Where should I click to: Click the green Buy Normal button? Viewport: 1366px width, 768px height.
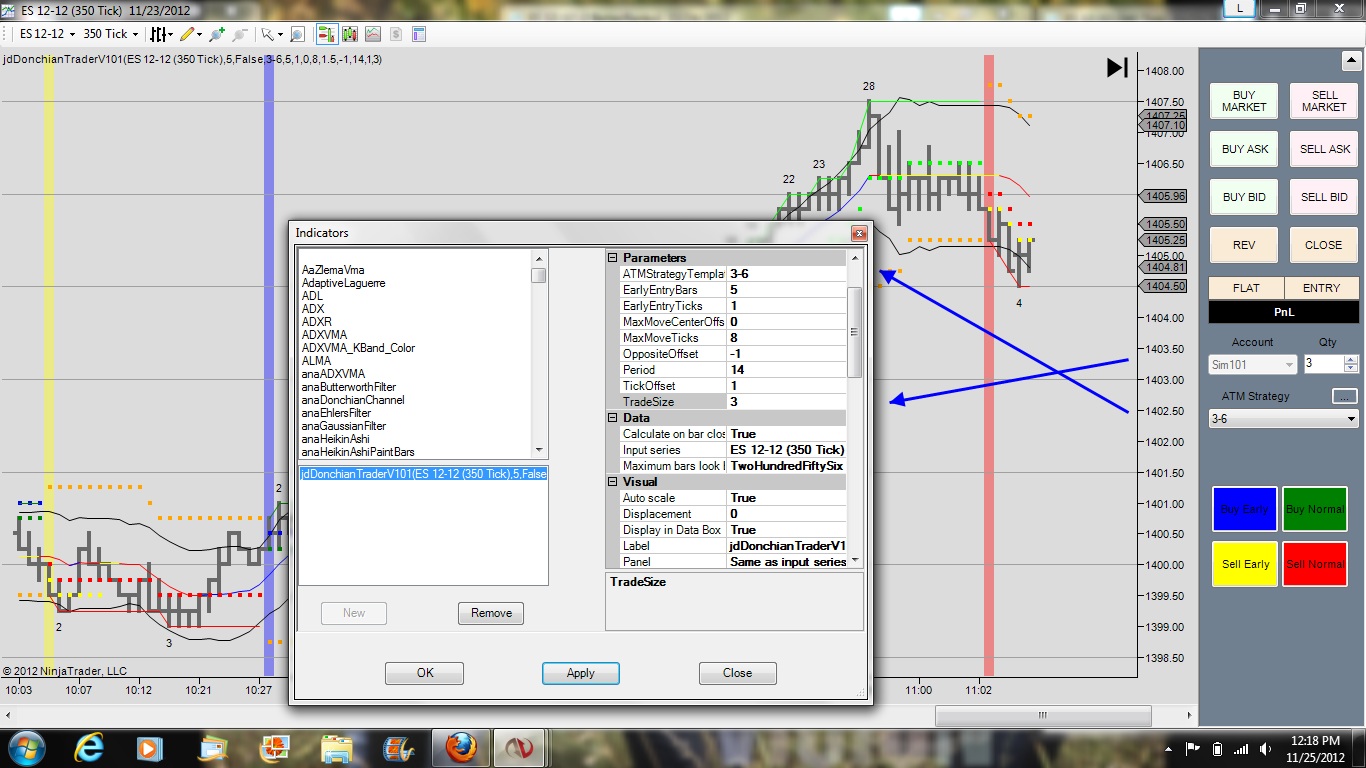click(x=1315, y=510)
